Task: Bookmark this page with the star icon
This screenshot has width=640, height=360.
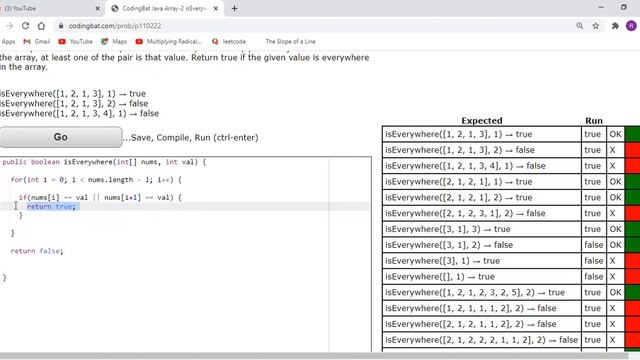Action: click(x=596, y=26)
